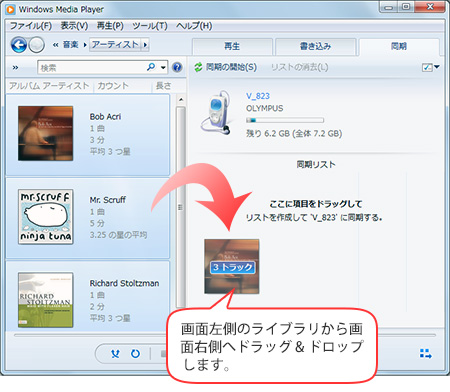Screen dimensions: 450x392
Task: Open help with the blue question mark
Action: tap(177, 67)
